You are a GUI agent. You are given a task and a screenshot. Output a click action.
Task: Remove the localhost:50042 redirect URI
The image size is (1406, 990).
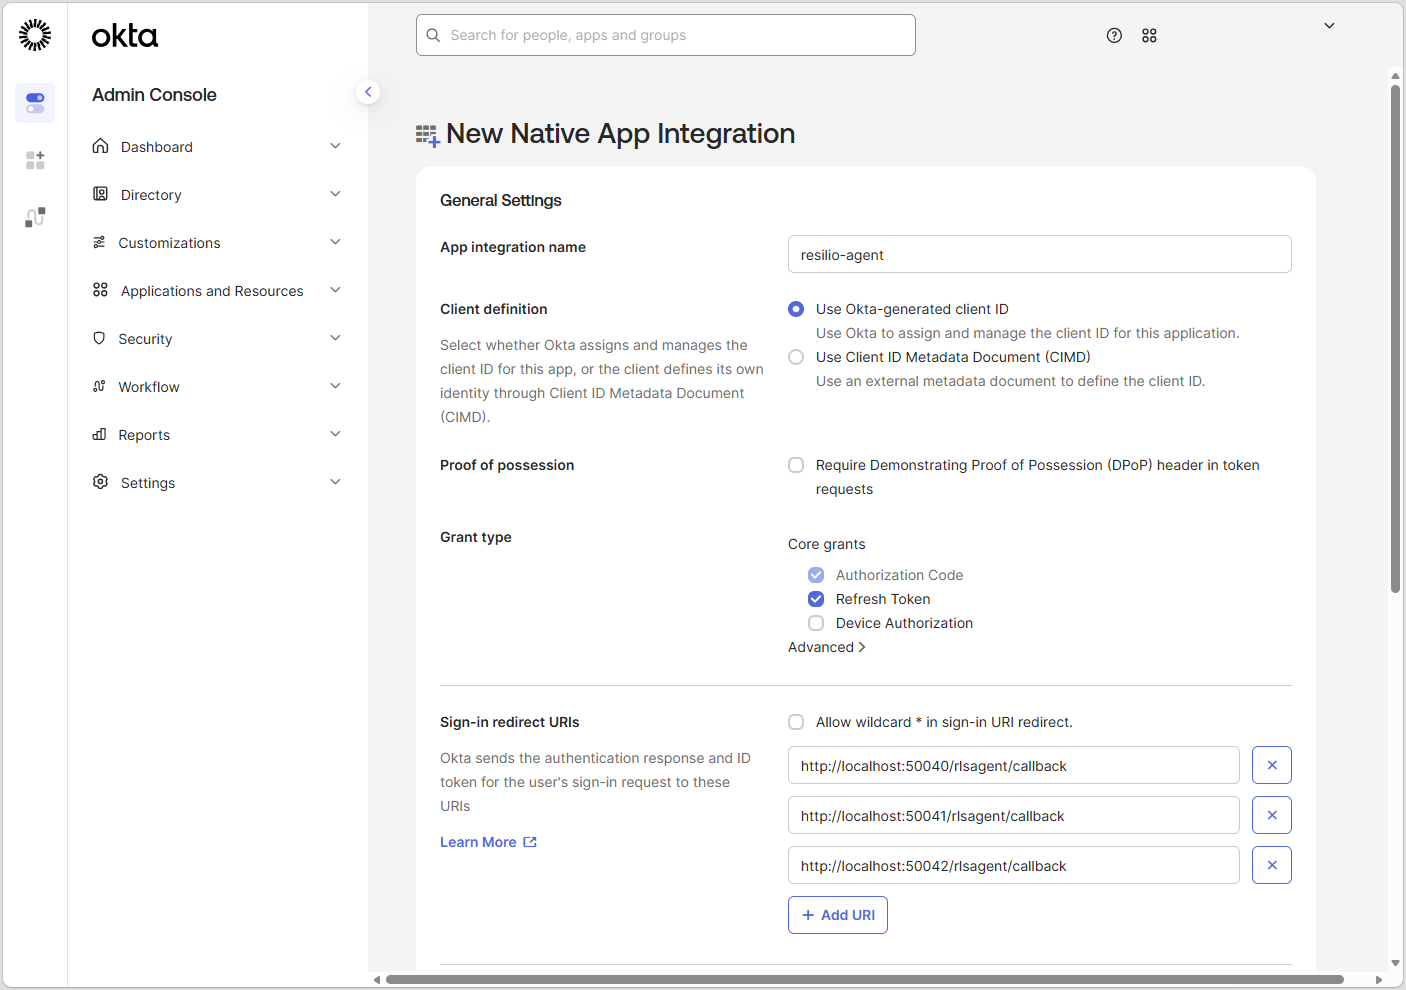(x=1272, y=865)
